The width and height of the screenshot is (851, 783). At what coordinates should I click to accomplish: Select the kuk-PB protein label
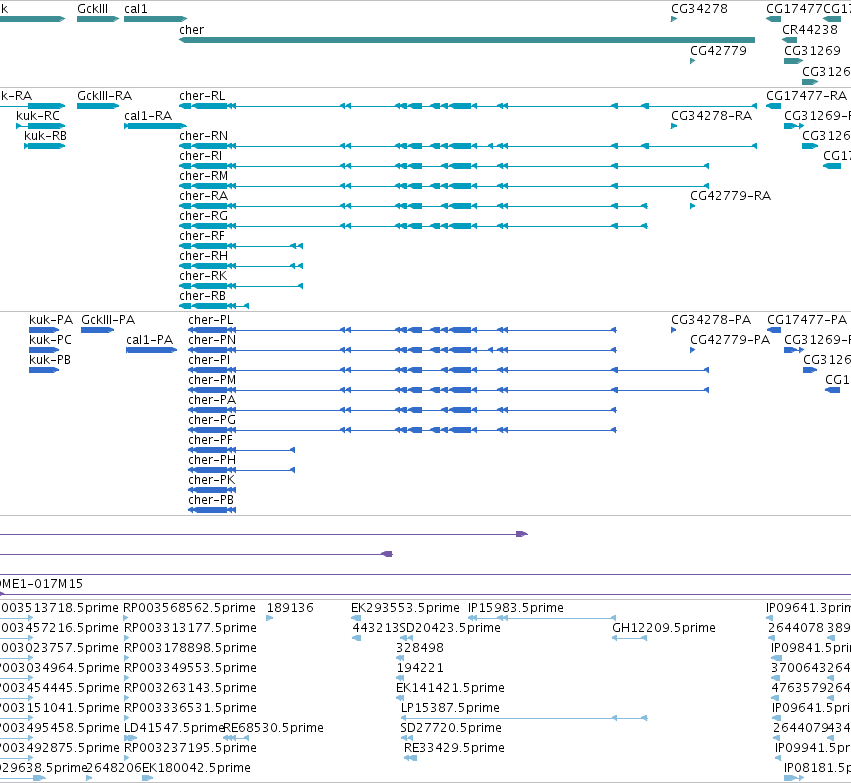point(50,360)
